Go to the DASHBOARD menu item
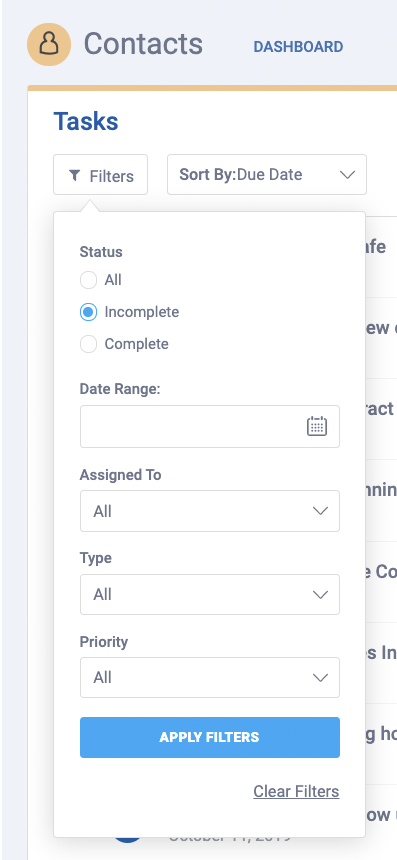 [x=298, y=47]
